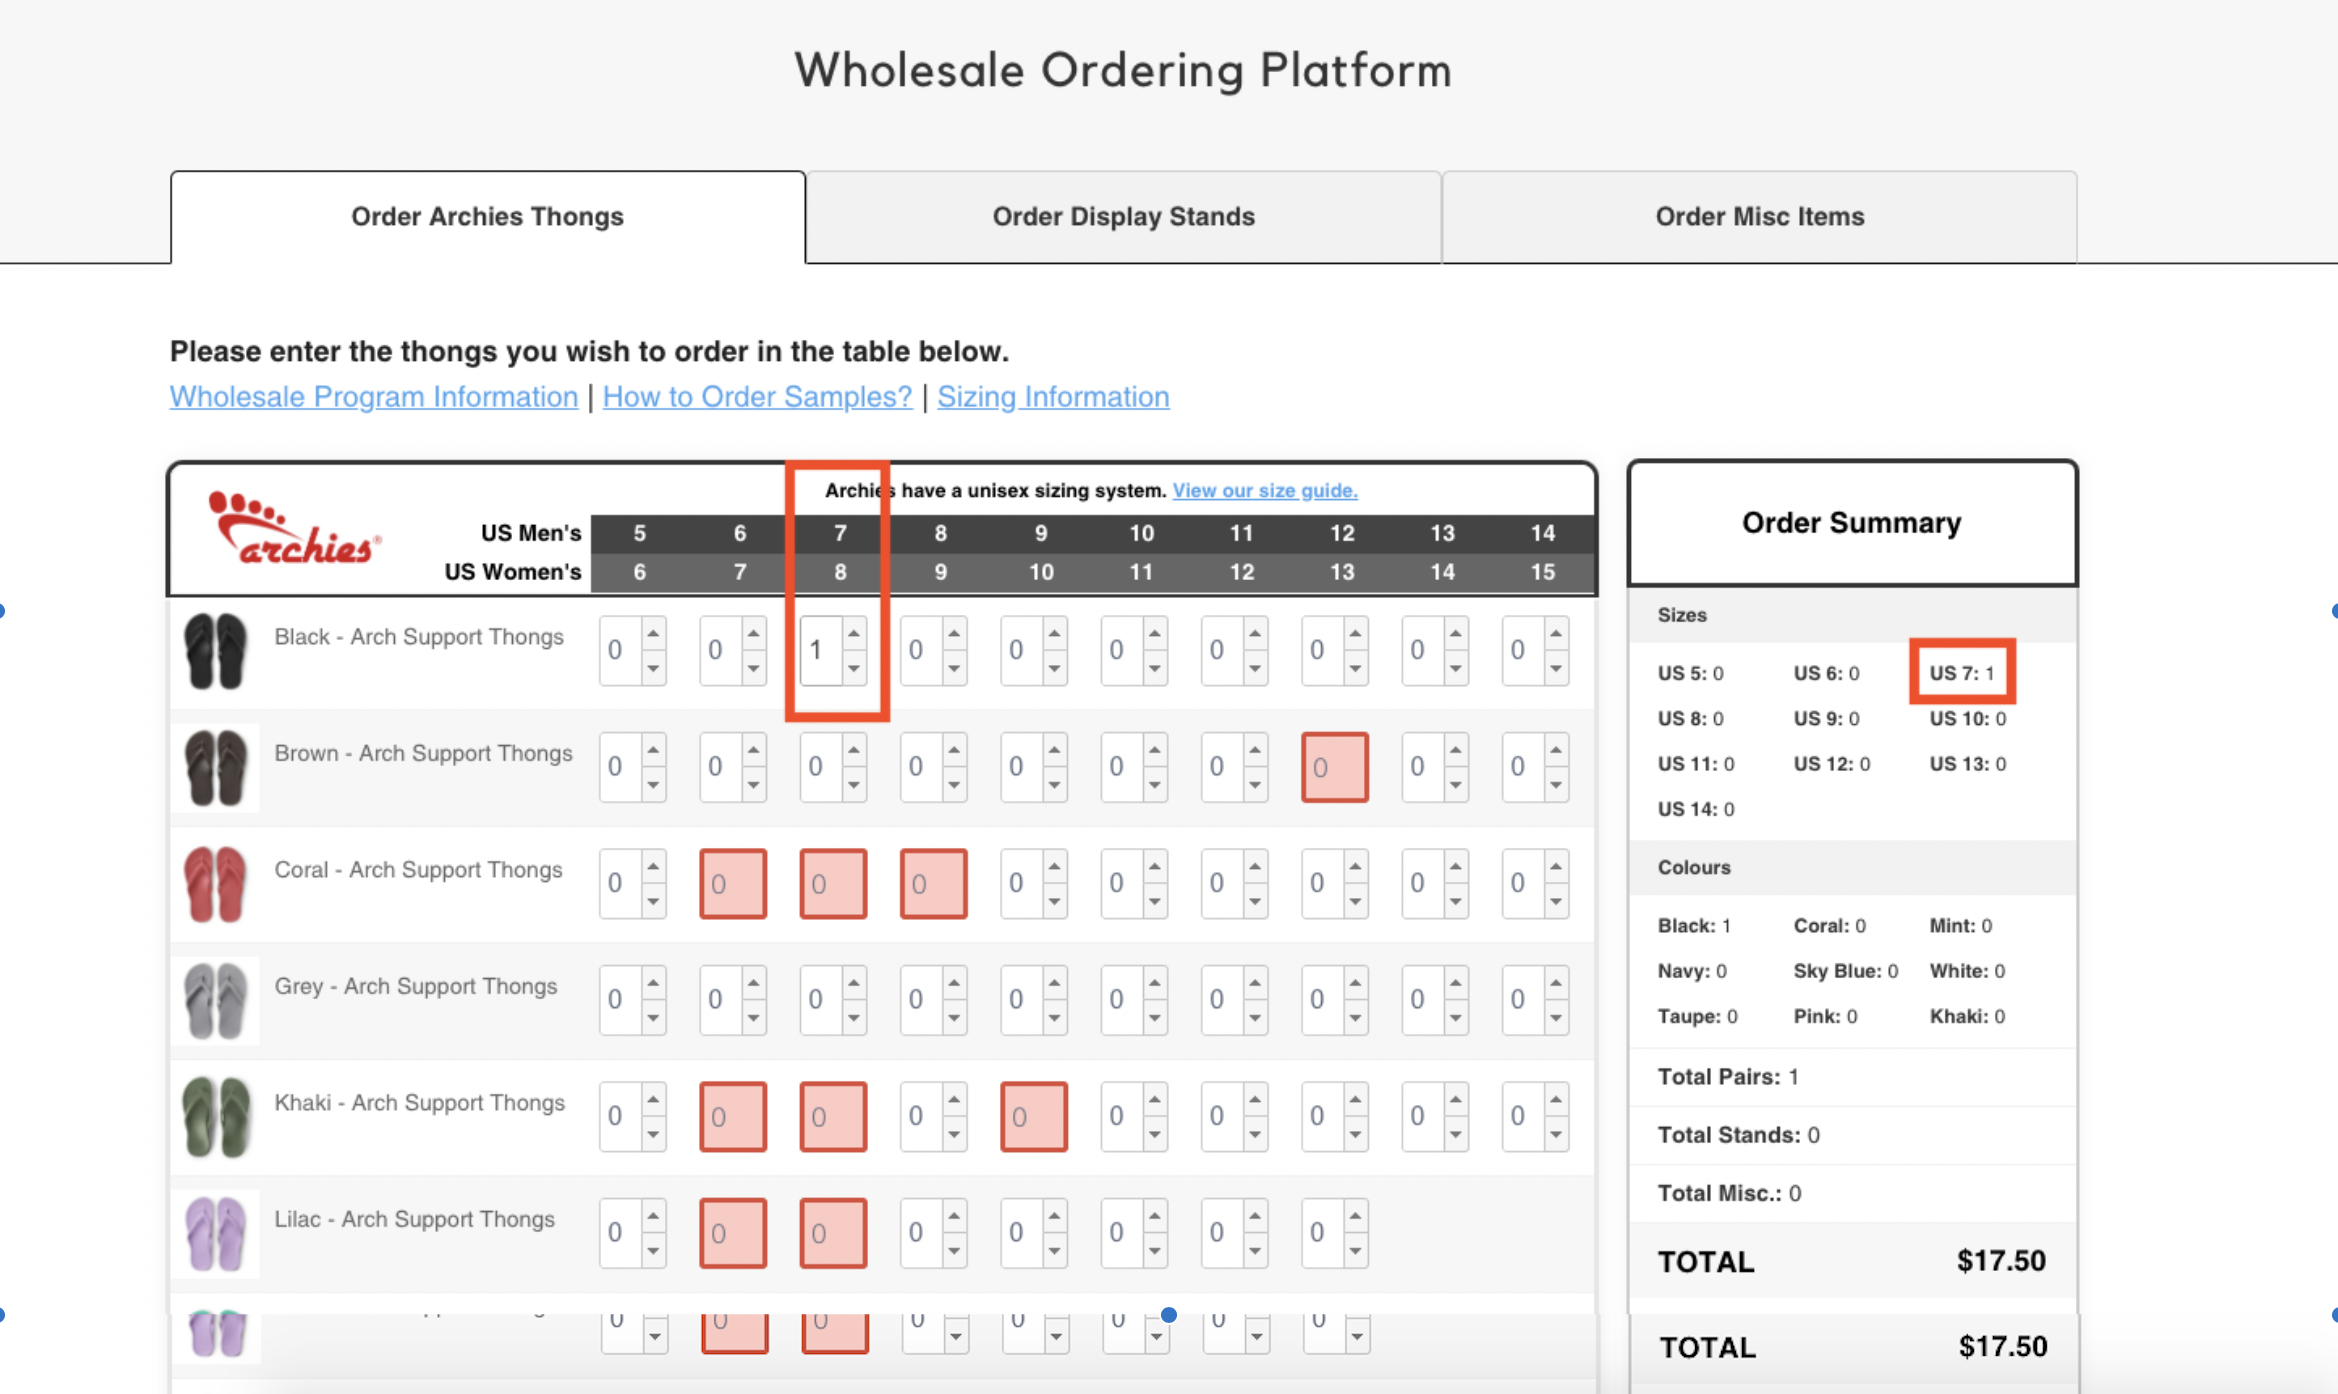Click Black - Arch Support Thongs label
The height and width of the screenshot is (1394, 2338).
(x=419, y=637)
